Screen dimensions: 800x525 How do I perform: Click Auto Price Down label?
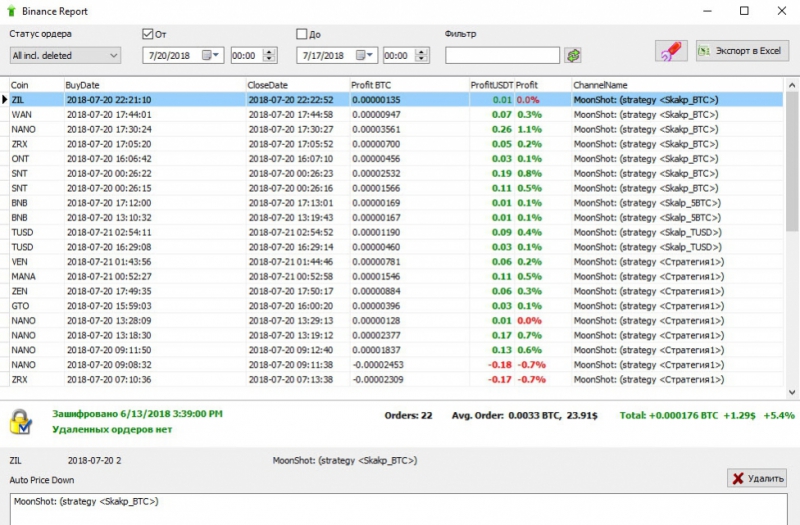(42, 480)
